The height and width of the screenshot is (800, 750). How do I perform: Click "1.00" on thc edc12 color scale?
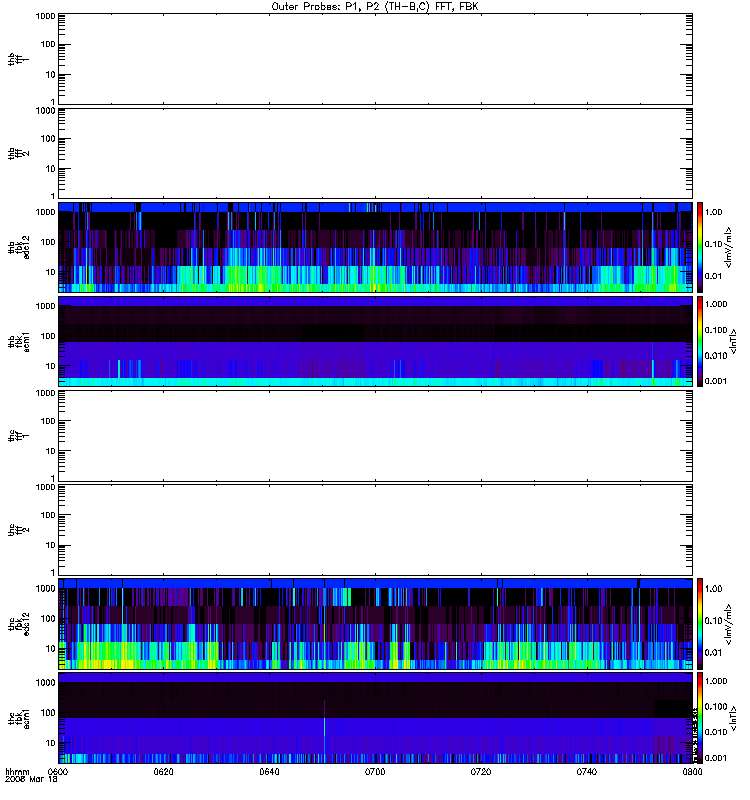(x=713, y=589)
